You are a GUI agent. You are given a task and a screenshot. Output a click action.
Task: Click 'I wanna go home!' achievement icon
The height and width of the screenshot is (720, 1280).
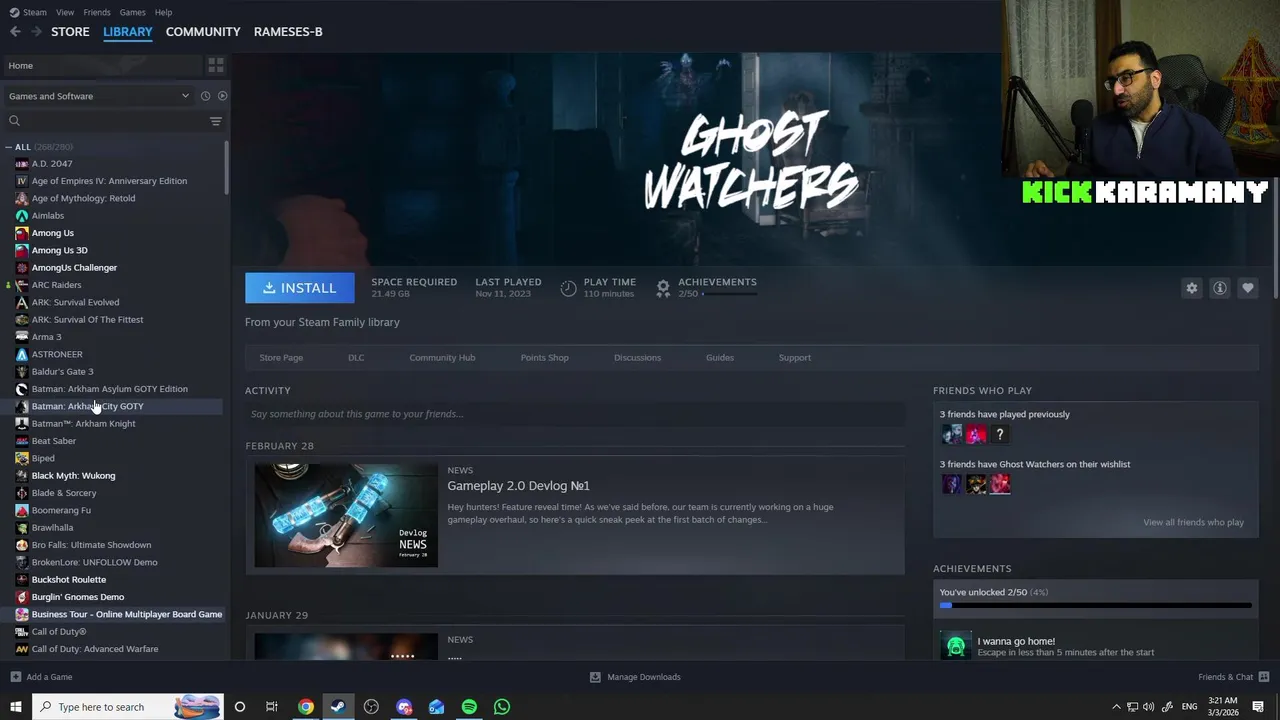tap(956, 646)
